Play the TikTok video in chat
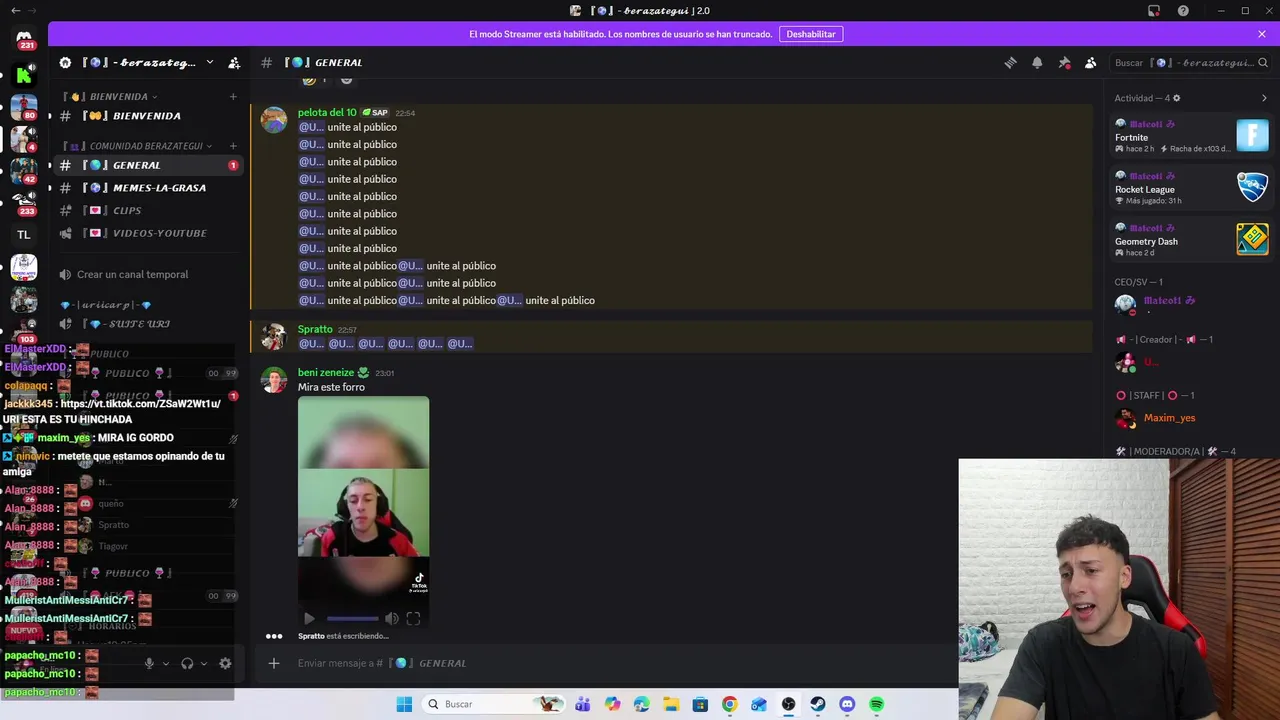The height and width of the screenshot is (720, 1280). [309, 619]
